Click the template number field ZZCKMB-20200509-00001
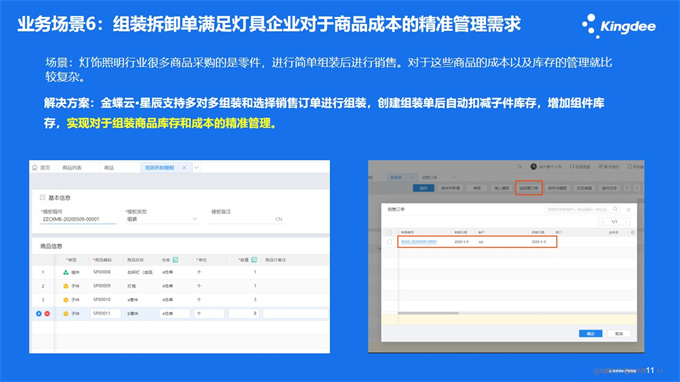Viewport: 680px width, 382px height. click(x=78, y=219)
